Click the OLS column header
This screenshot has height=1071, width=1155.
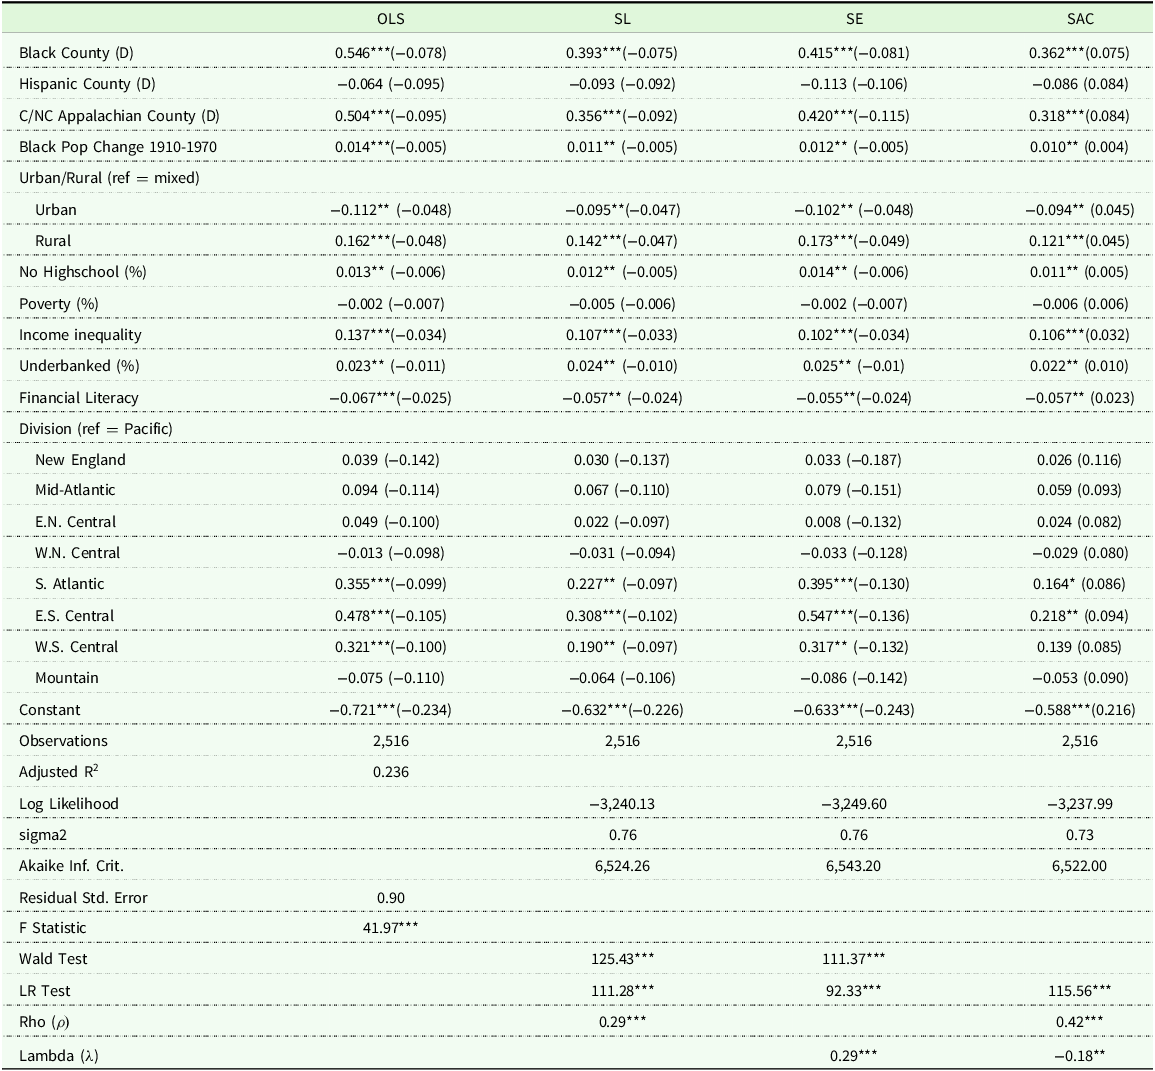390,18
